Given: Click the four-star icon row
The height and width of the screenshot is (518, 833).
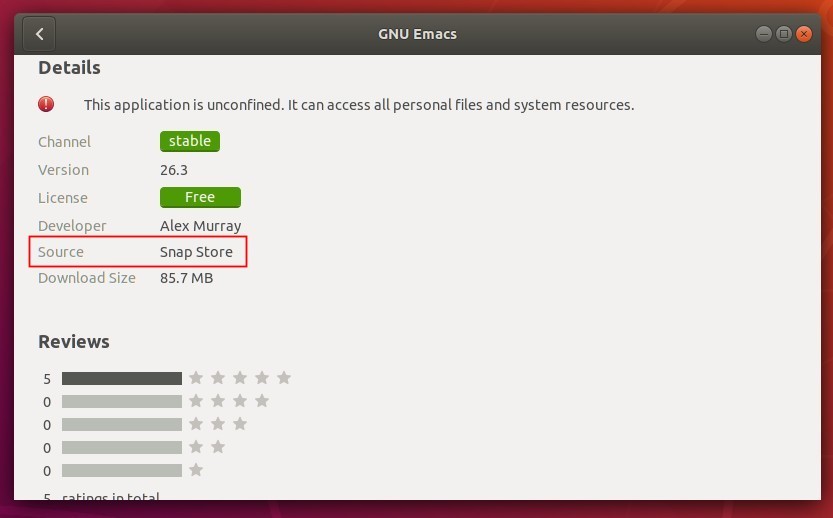Looking at the screenshot, I should pyautogui.click(x=229, y=401).
